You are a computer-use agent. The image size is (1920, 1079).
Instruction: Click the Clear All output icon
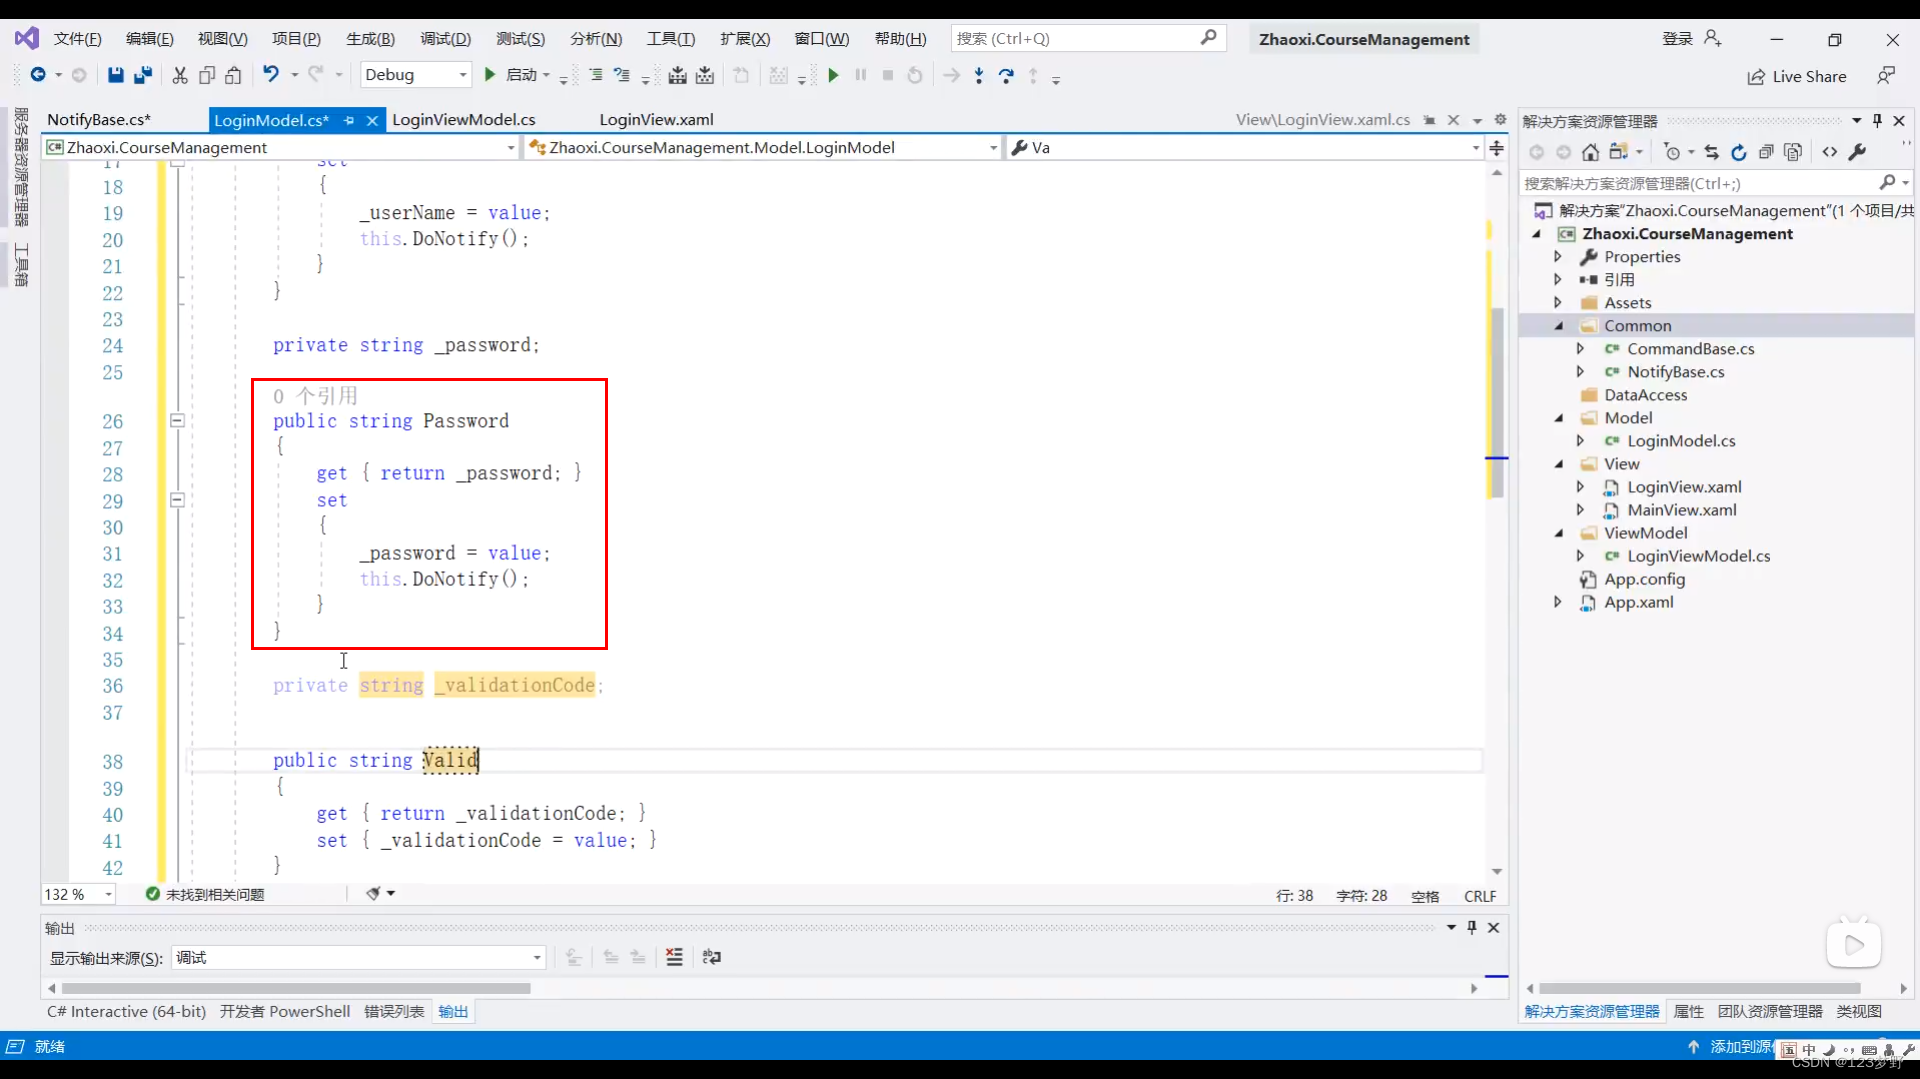coord(674,957)
